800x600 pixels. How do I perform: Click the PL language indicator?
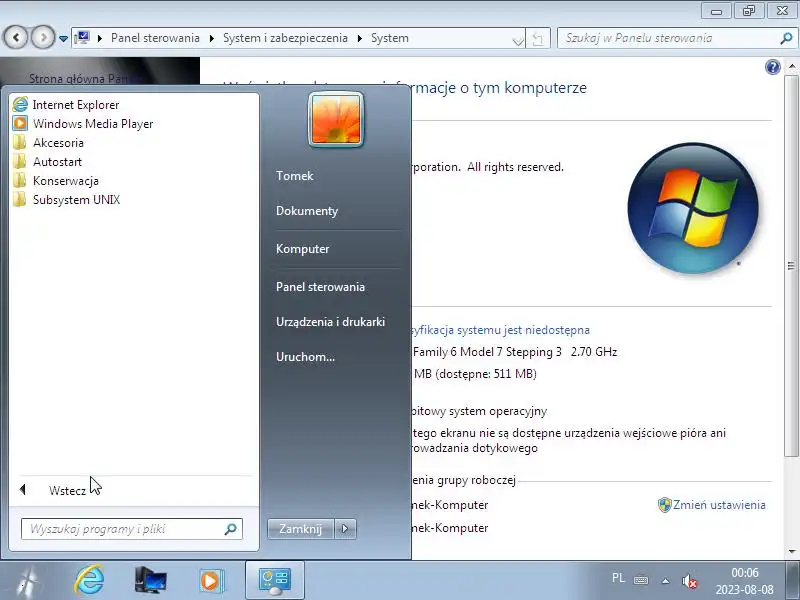point(618,578)
